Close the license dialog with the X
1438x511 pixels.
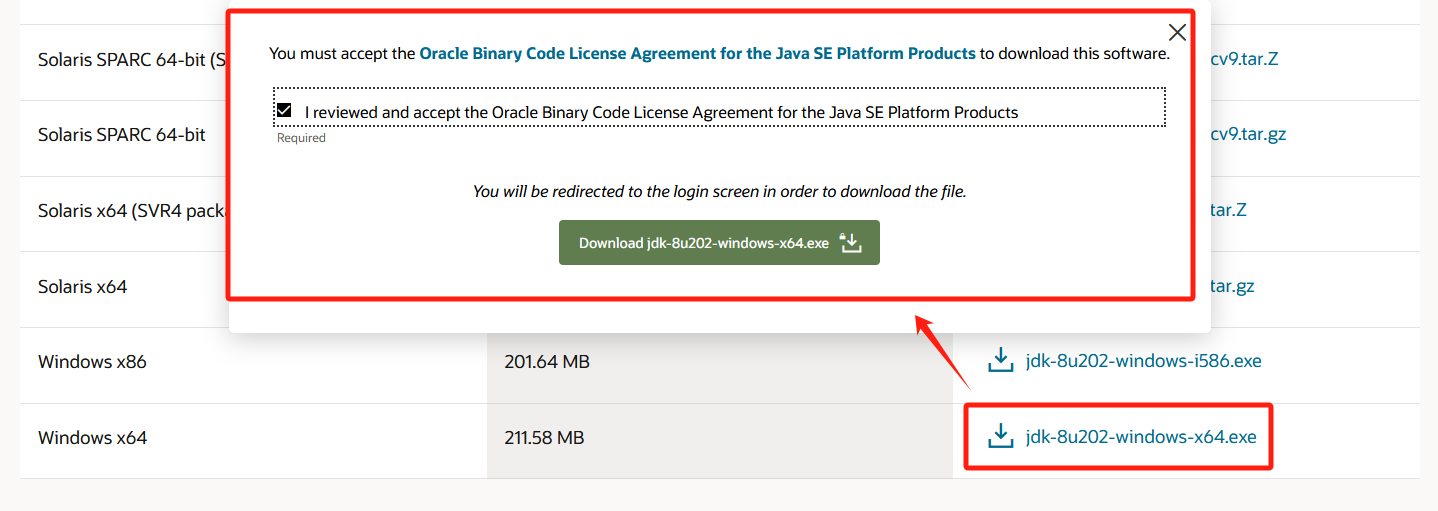pyautogui.click(x=1177, y=33)
